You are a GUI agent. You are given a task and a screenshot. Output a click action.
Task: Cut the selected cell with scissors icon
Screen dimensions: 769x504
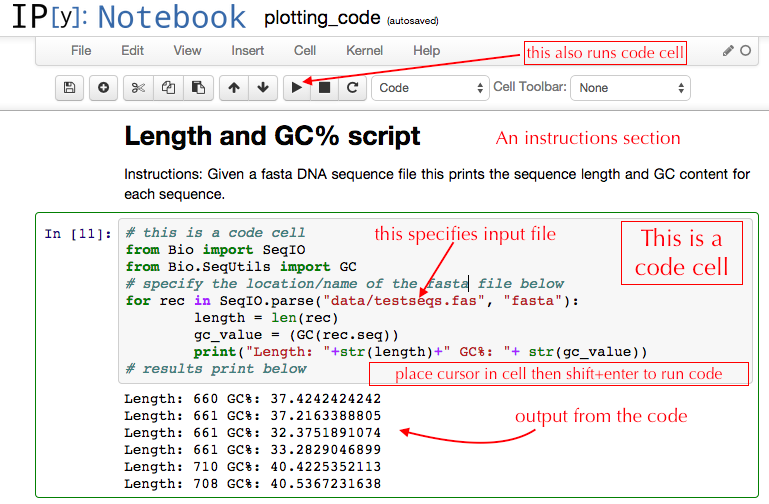(x=138, y=88)
